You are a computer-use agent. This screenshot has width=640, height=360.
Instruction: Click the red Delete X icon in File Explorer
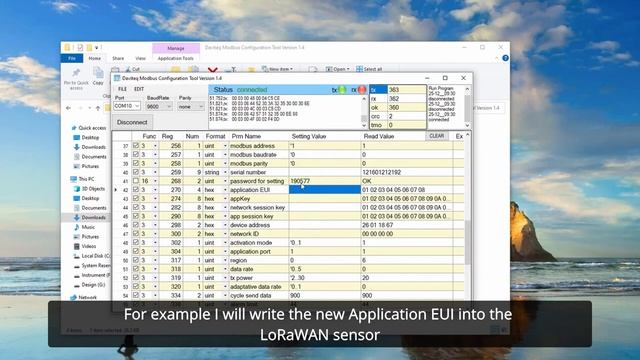click(x=213, y=70)
